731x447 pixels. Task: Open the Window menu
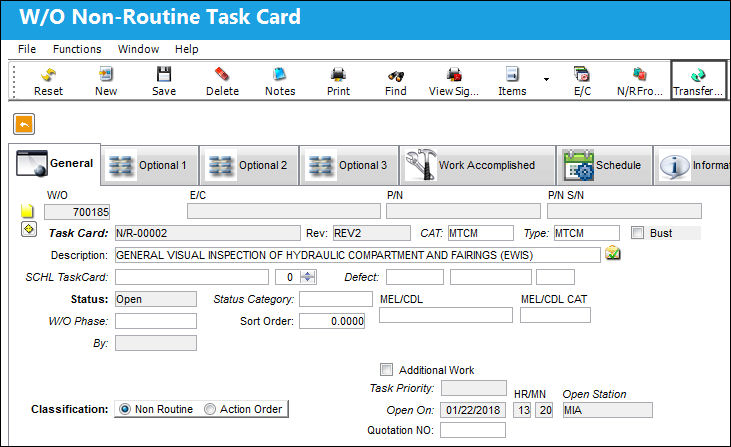[138, 49]
